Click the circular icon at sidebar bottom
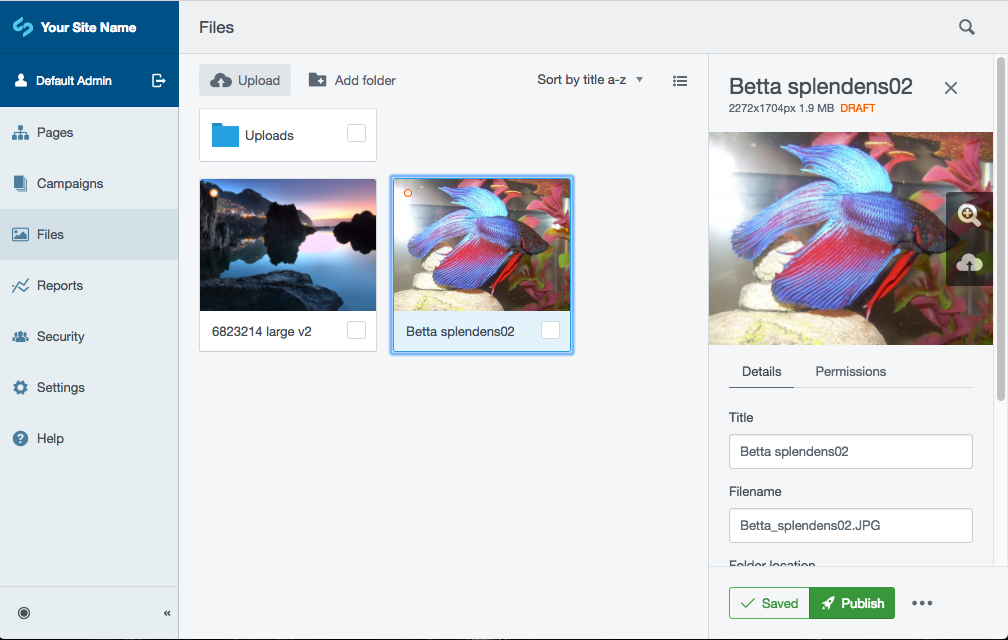 pos(24,613)
